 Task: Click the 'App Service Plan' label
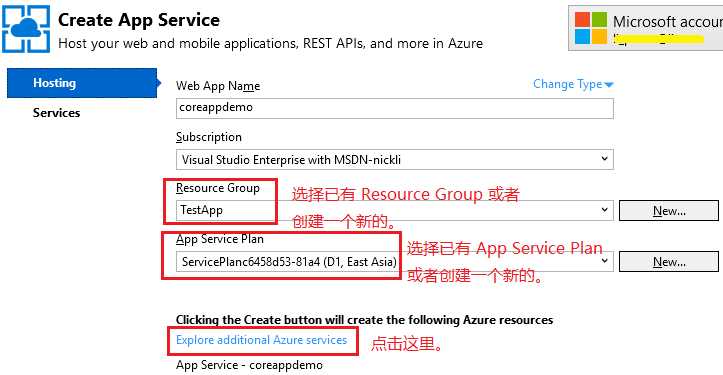pos(219,239)
